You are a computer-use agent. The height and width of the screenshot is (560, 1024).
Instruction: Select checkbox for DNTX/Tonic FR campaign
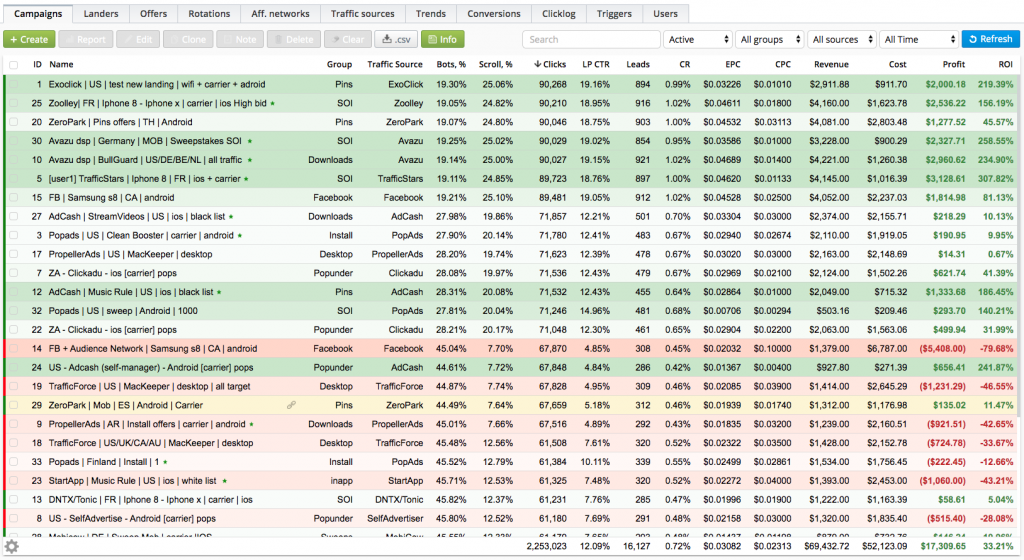(x=14, y=500)
